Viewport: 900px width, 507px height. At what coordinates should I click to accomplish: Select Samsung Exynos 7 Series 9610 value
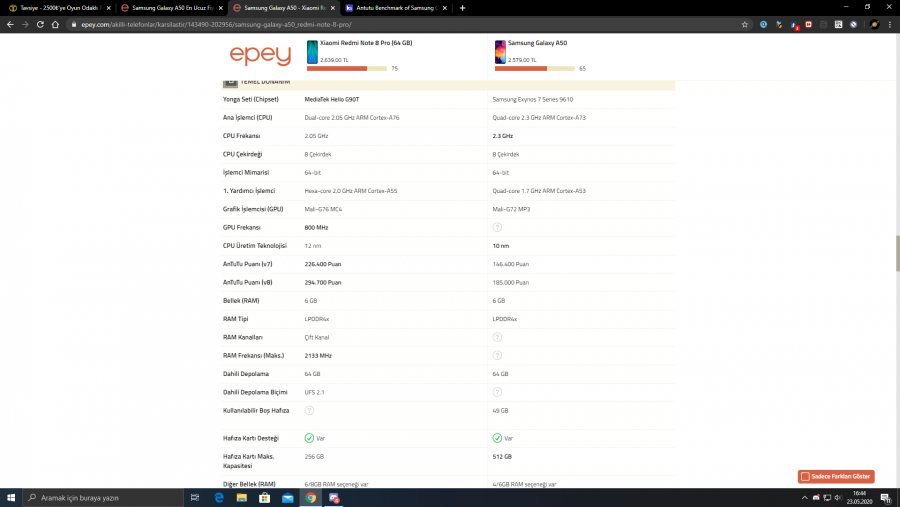pyautogui.click(x=533, y=99)
